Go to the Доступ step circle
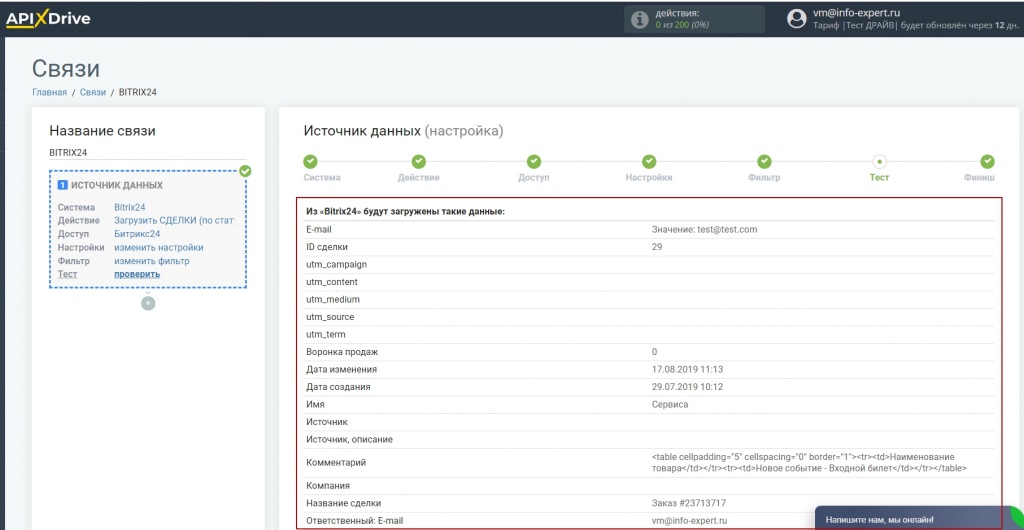1024x530 pixels. point(534,161)
